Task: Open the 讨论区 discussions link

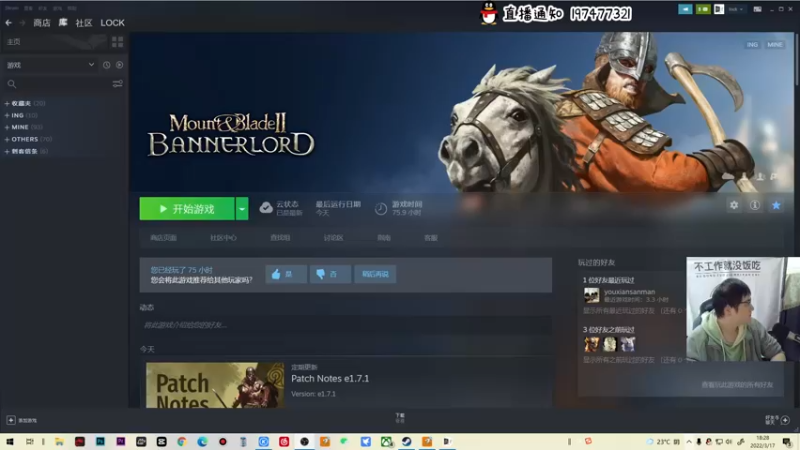Action: (333, 238)
